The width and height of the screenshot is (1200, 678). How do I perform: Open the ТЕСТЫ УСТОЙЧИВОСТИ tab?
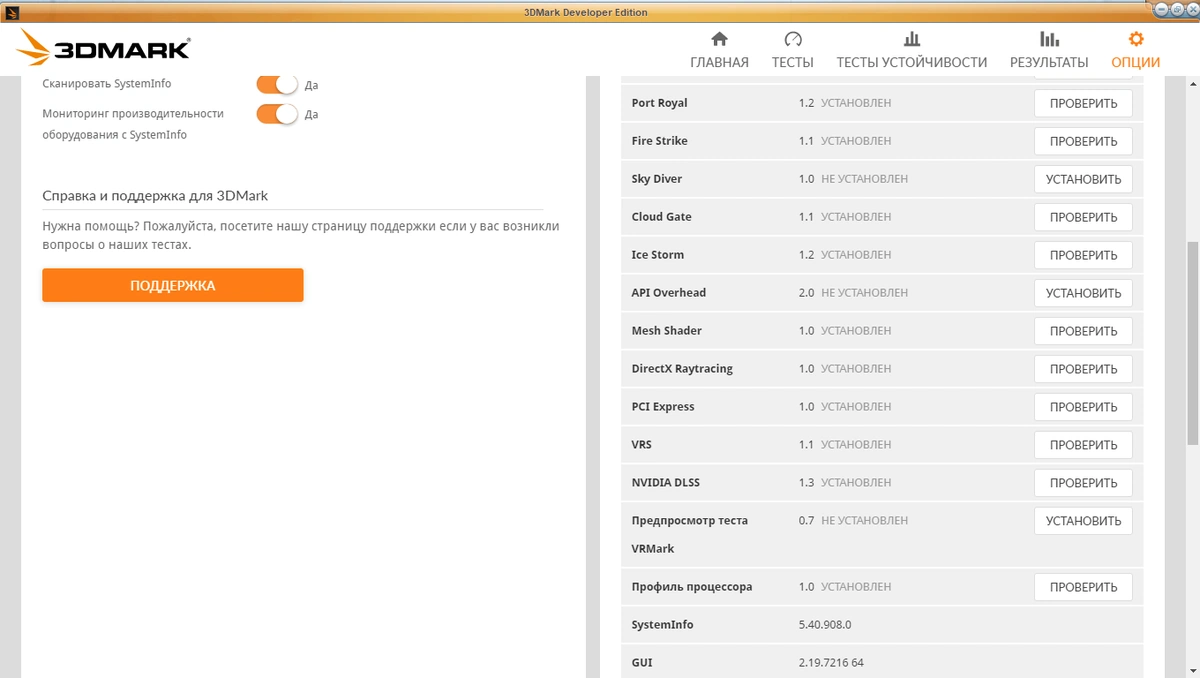point(912,62)
